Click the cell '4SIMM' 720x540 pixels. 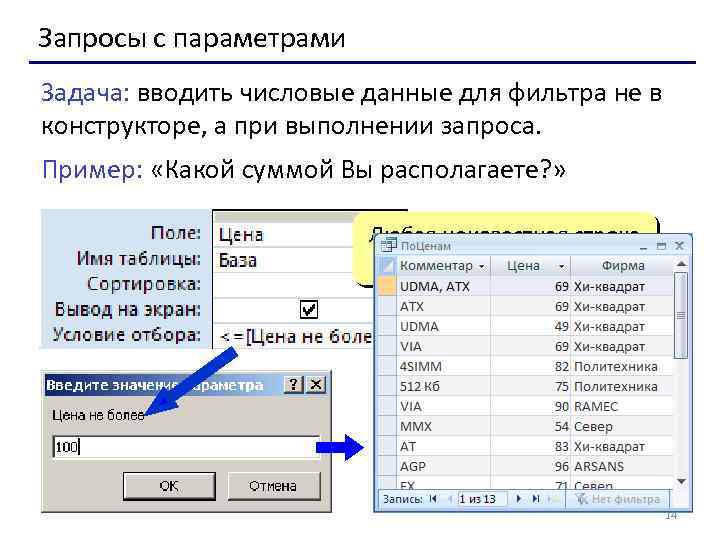coord(444,366)
